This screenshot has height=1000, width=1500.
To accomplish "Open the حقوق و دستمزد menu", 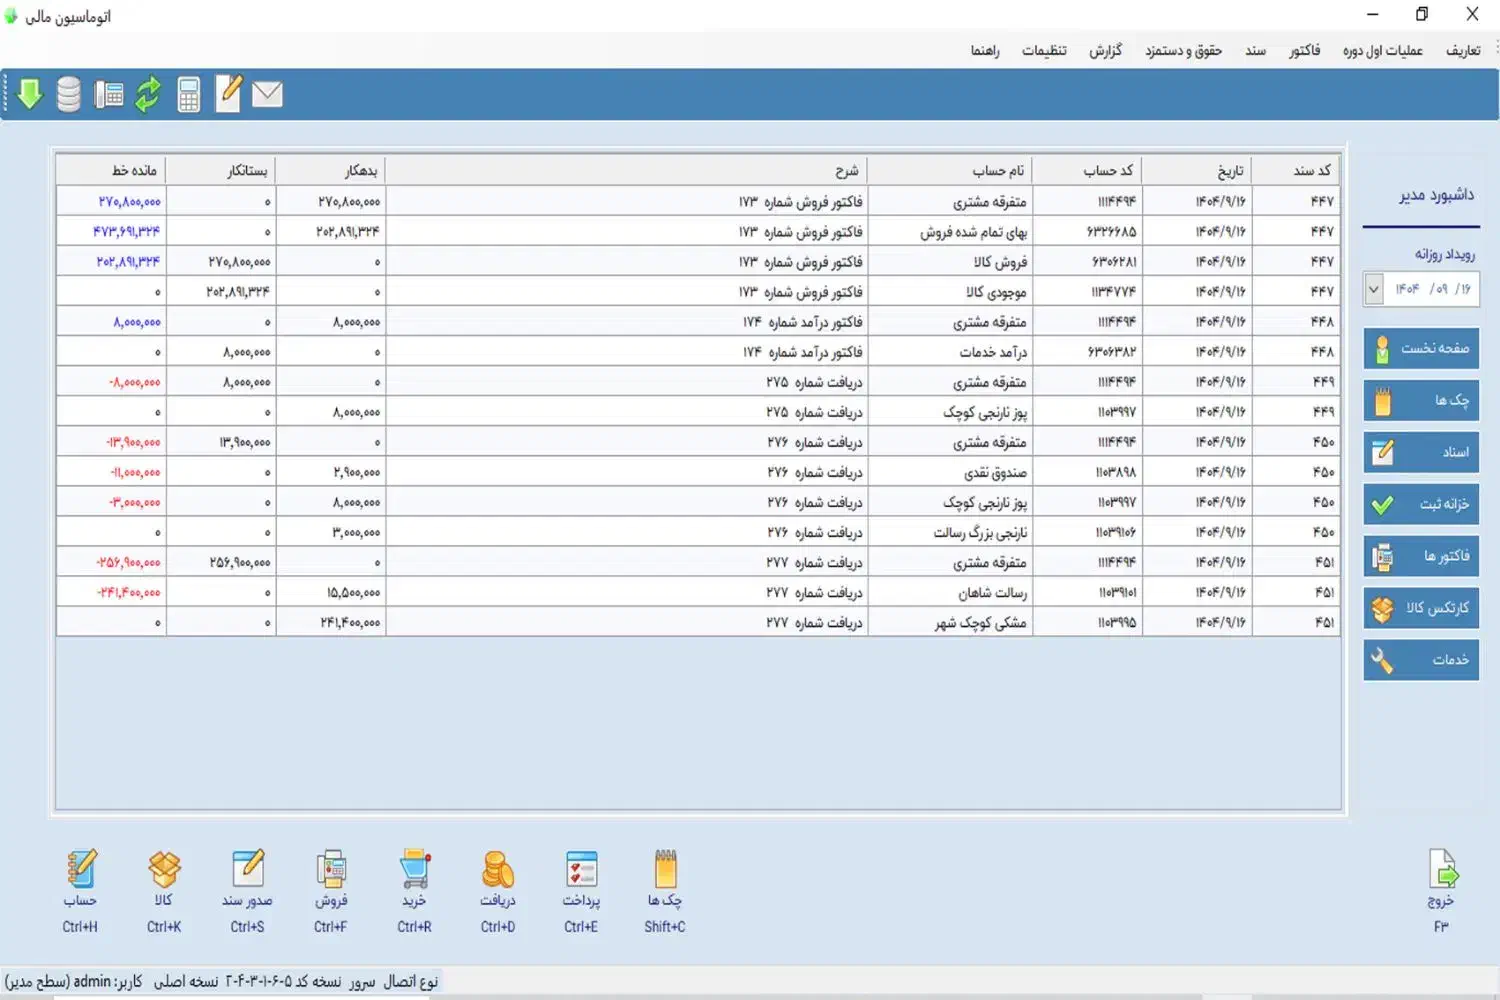I will tap(1183, 50).
